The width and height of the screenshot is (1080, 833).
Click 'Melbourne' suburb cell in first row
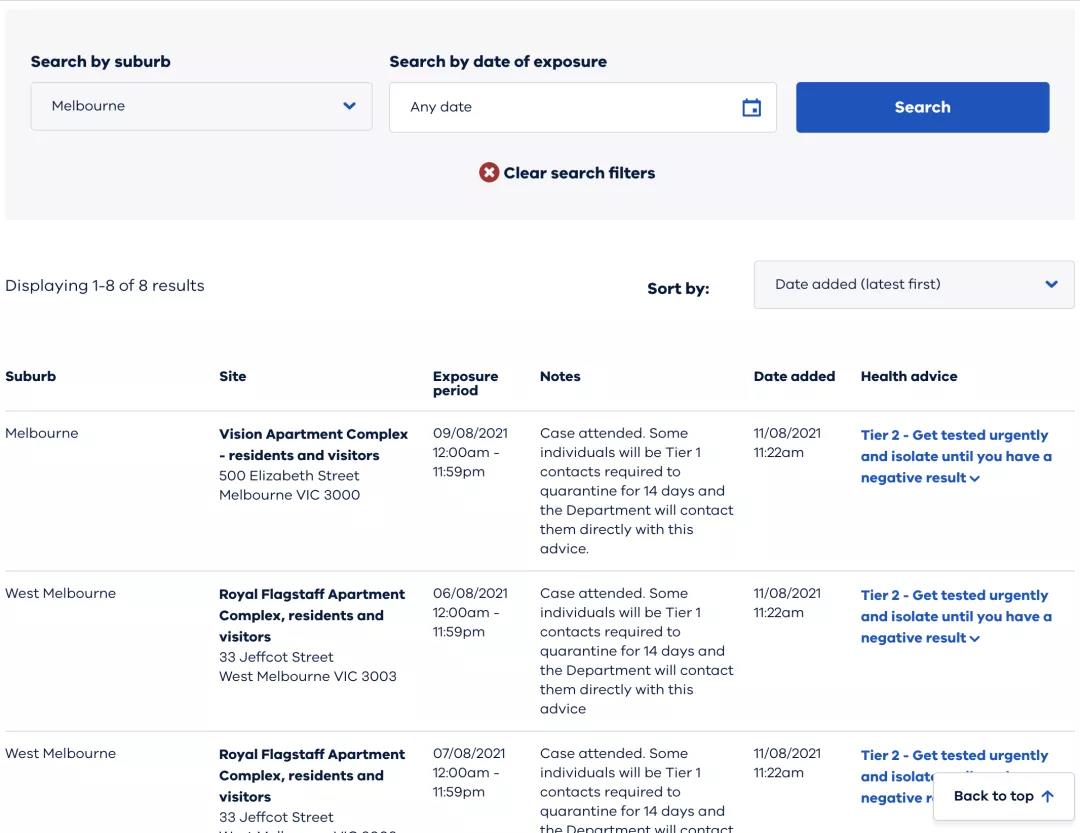pyautogui.click(x=41, y=433)
